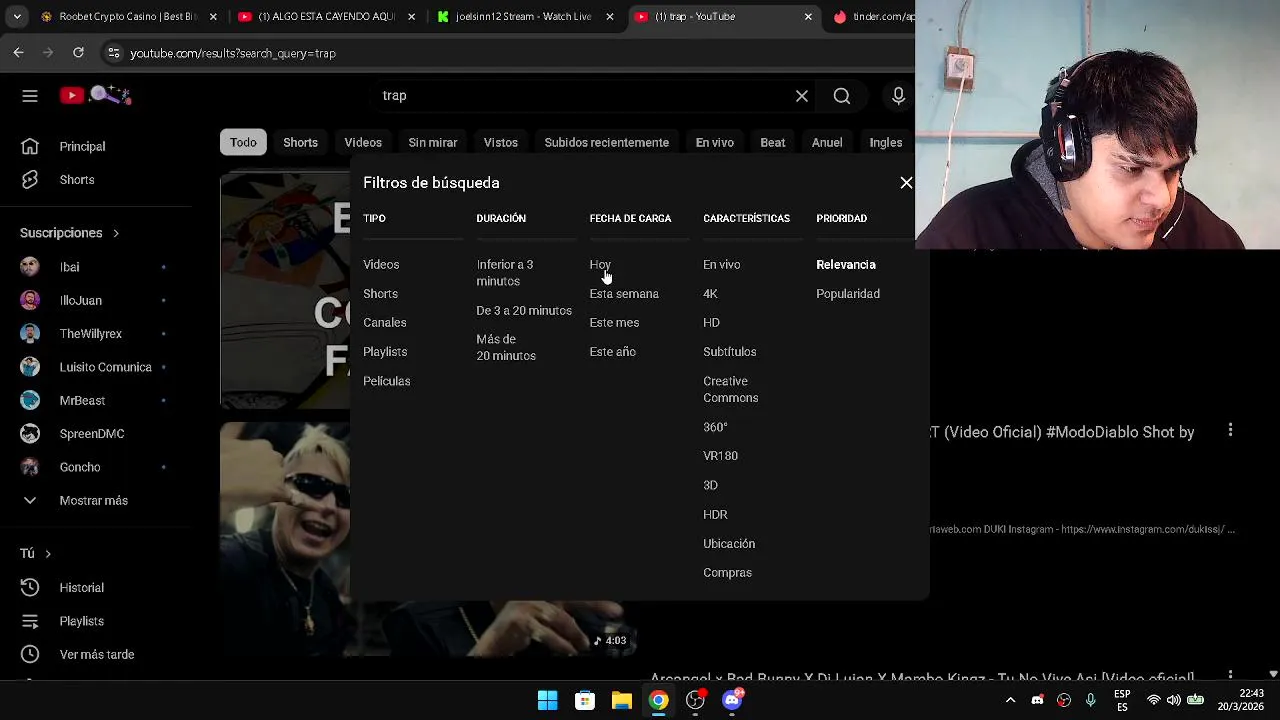Filter by feature En vivo
The width and height of the screenshot is (1280, 720).
coord(722,265)
